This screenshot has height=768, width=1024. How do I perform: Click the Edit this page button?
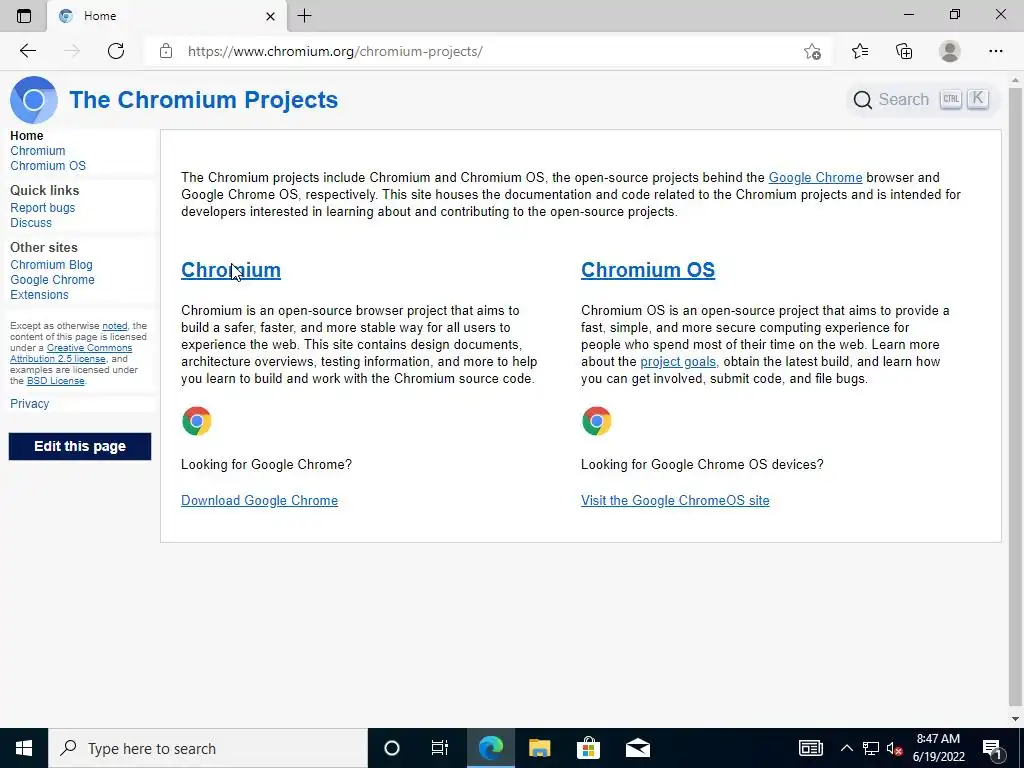pos(80,447)
